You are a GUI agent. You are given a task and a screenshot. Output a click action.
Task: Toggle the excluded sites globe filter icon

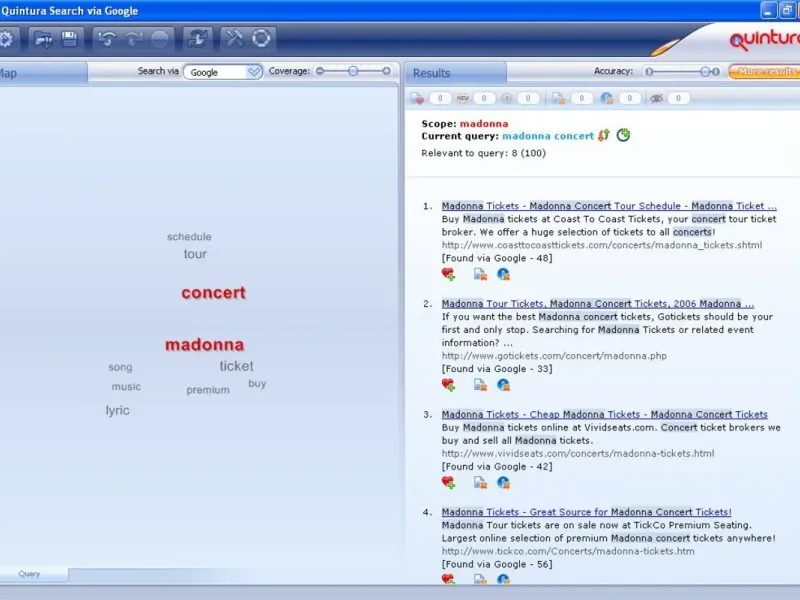(607, 98)
